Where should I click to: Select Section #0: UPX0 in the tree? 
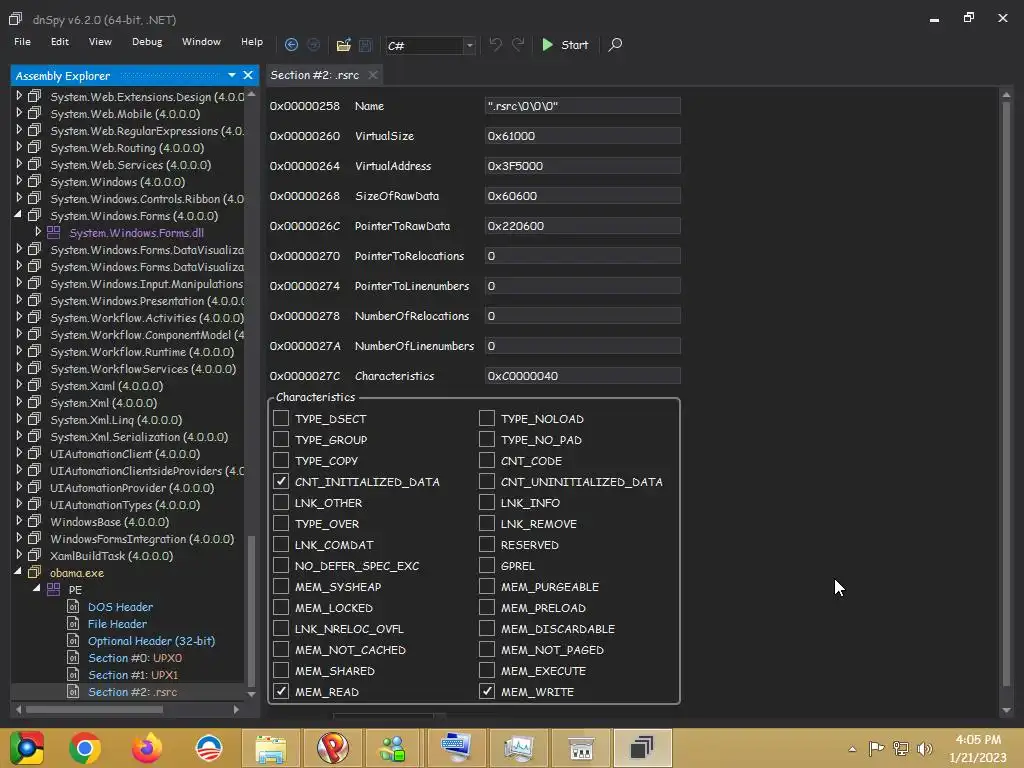(x=135, y=658)
